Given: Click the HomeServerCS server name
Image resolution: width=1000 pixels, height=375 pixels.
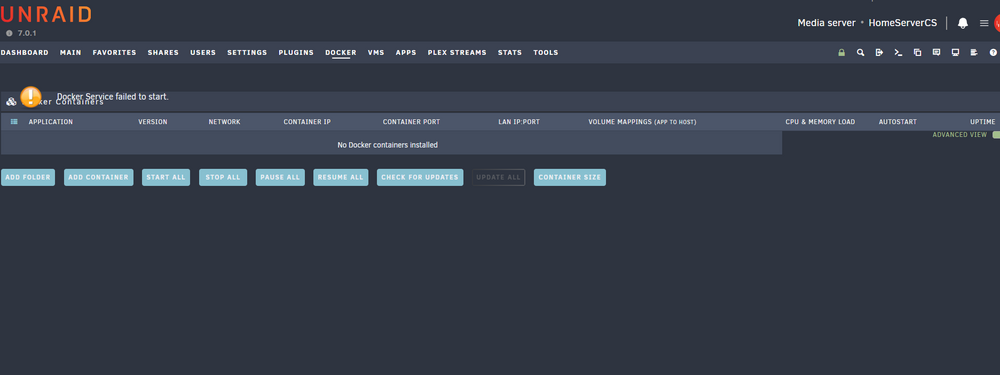Looking at the screenshot, I should tap(903, 23).
